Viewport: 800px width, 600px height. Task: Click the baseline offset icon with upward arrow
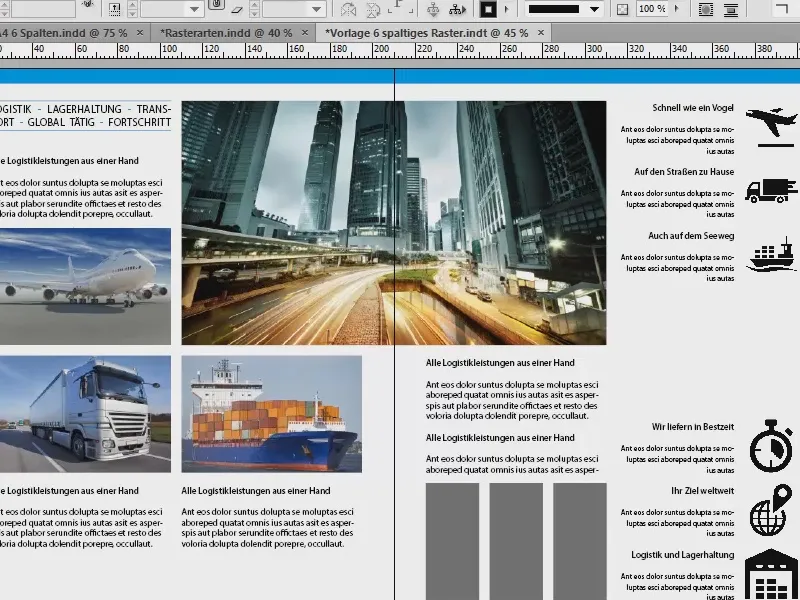coord(115,9)
